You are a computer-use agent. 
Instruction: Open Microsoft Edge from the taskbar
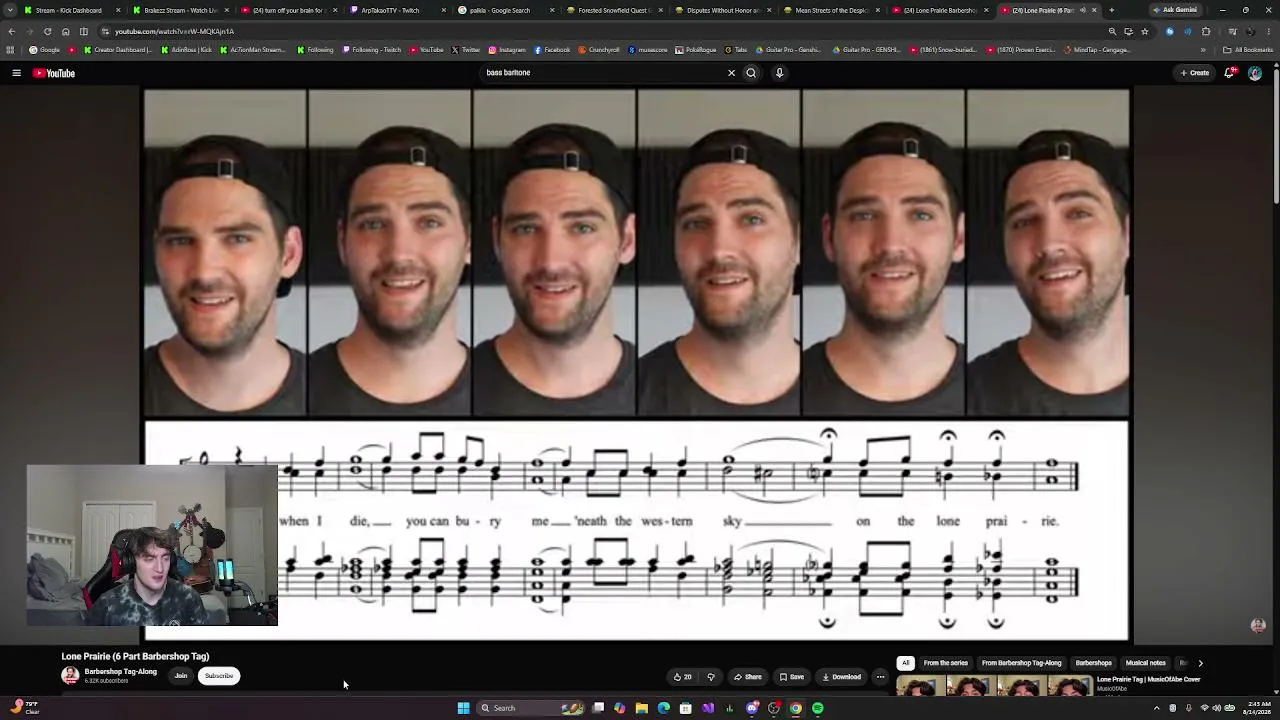tap(664, 708)
